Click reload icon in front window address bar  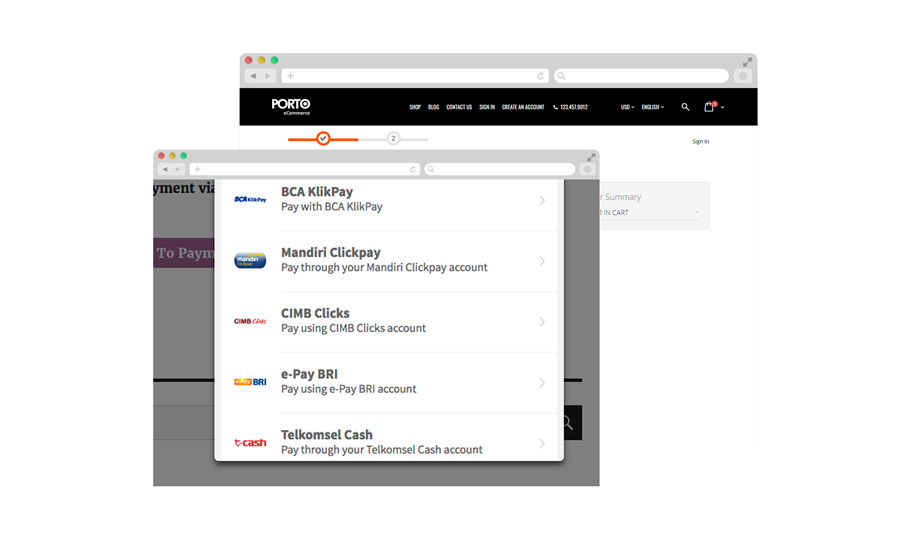[x=413, y=169]
